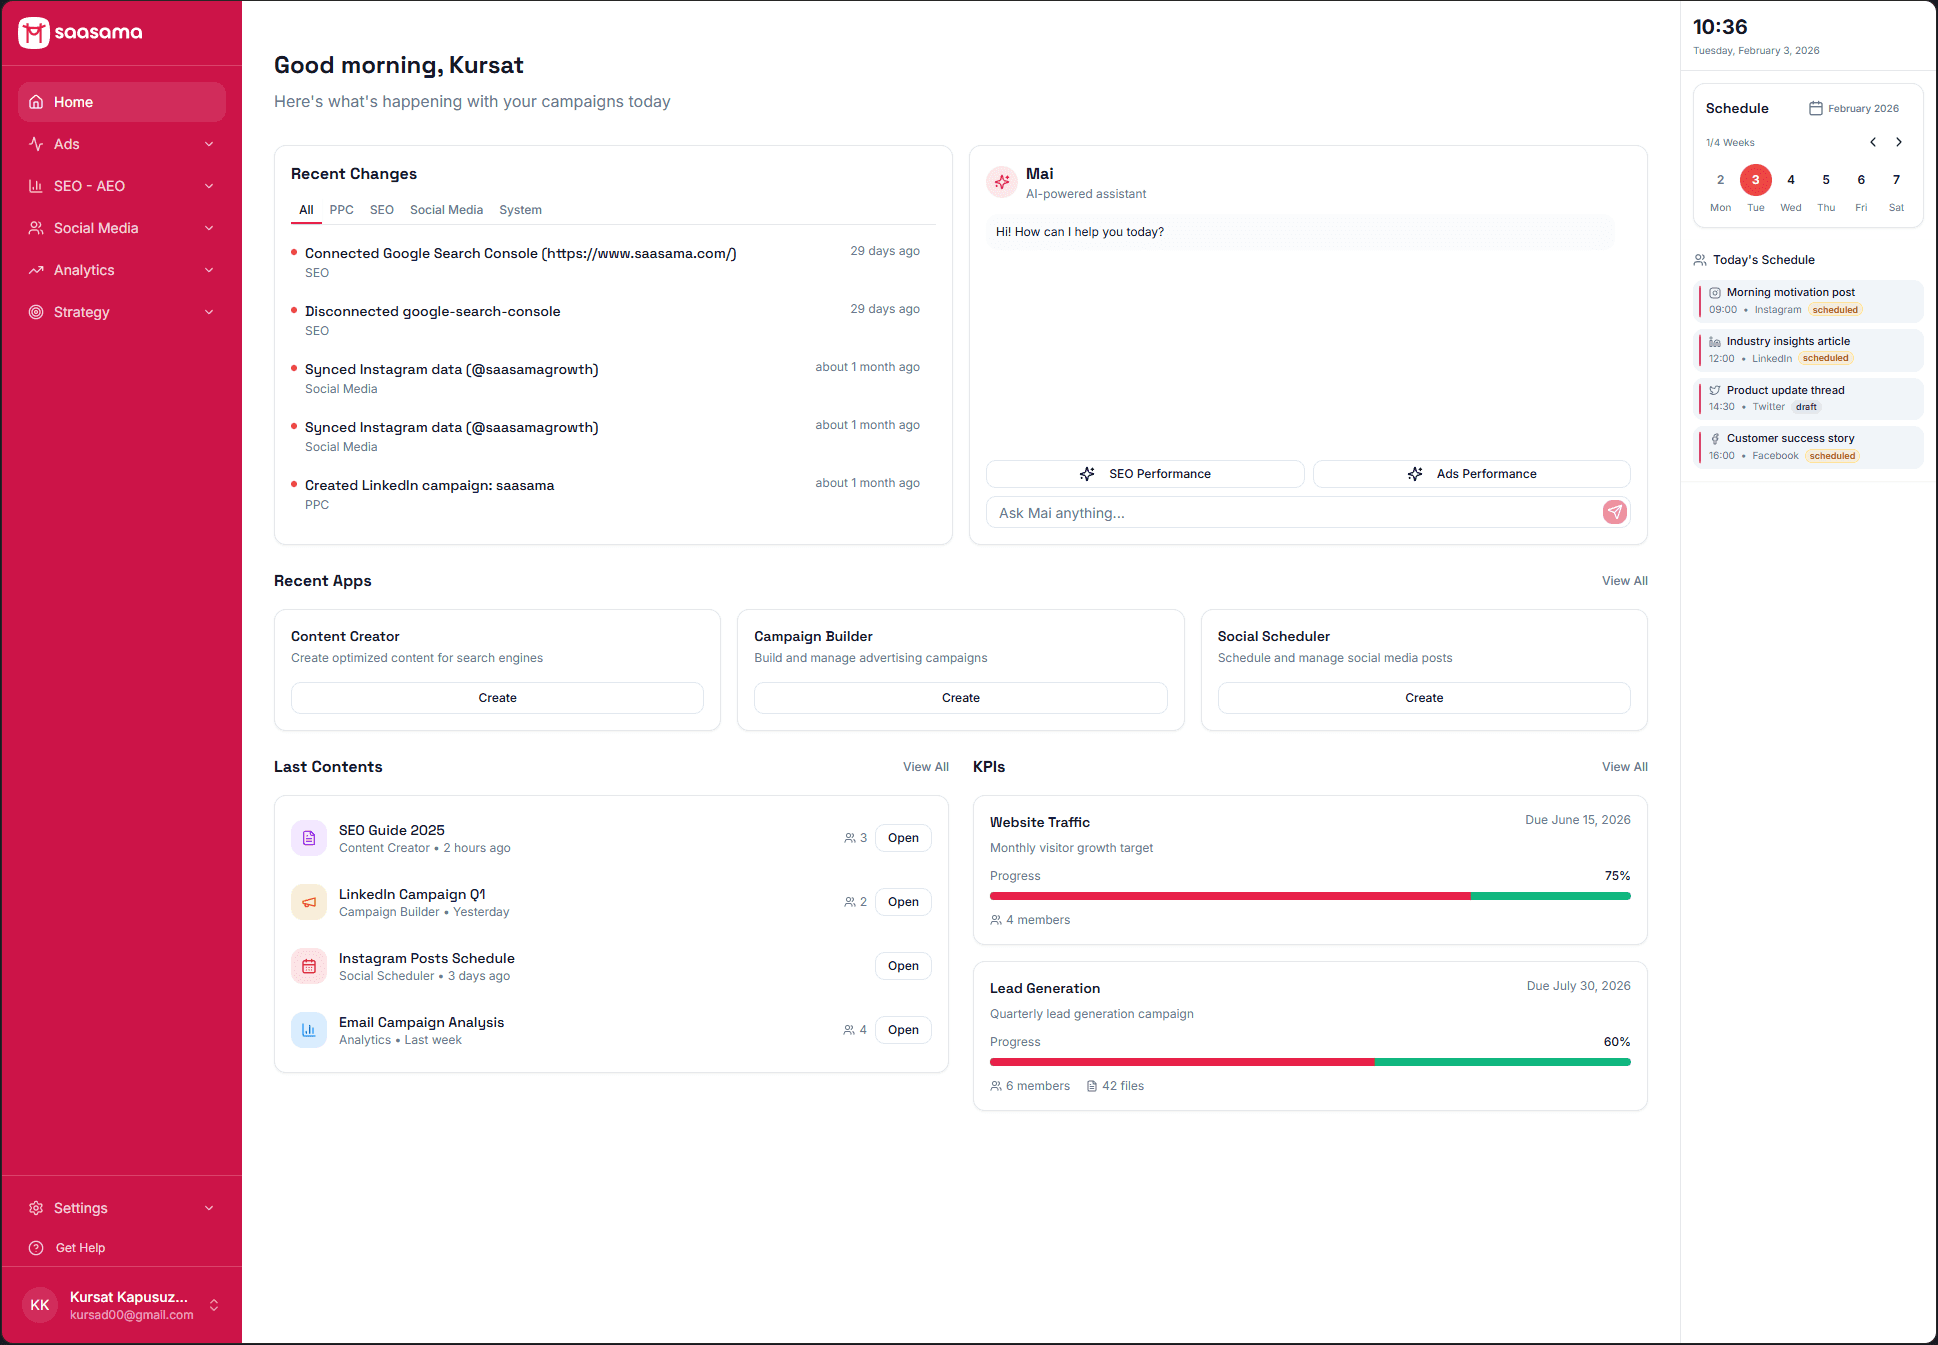The image size is (1938, 1345).
Task: Expand Settings chevron in sidebar
Action: pyautogui.click(x=209, y=1208)
